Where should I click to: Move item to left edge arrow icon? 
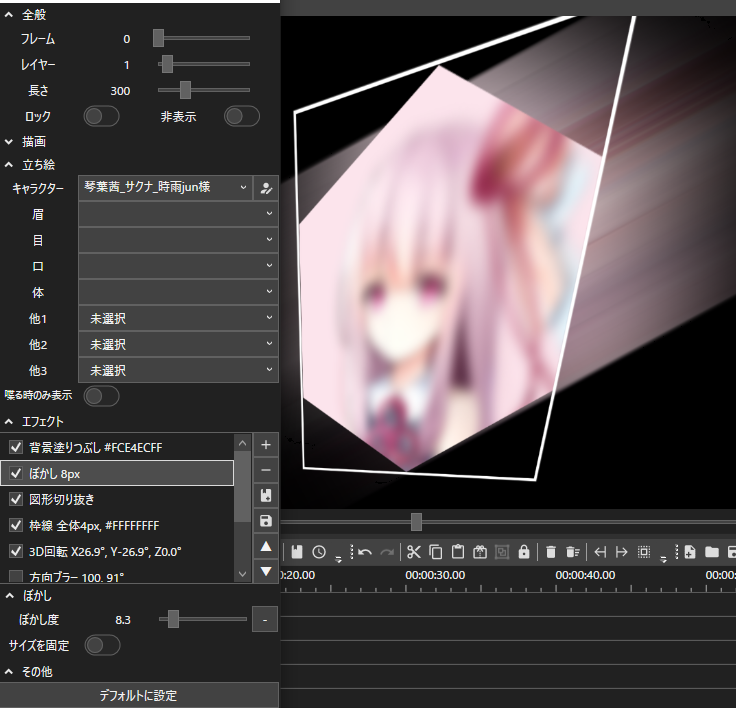600,552
